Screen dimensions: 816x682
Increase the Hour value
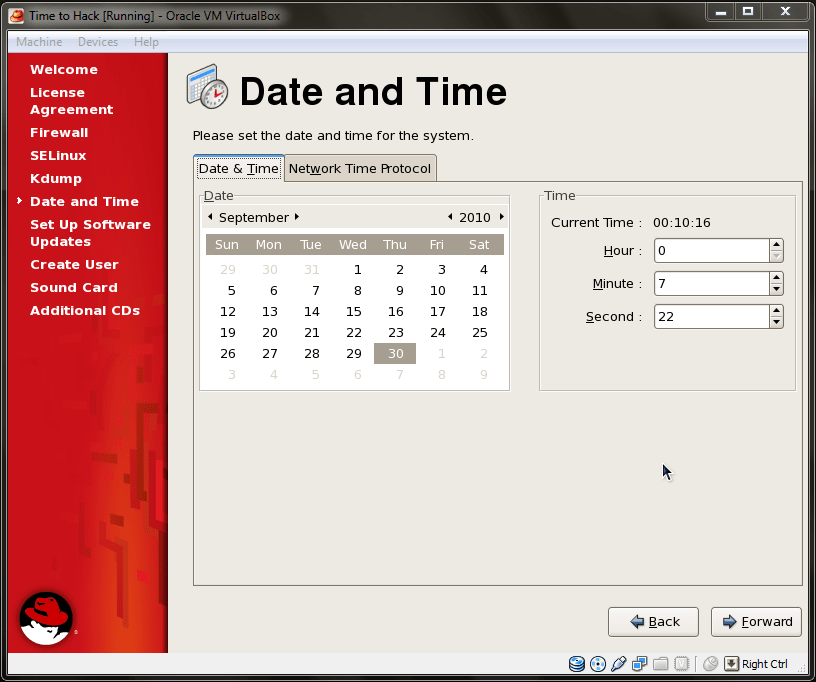pyautogui.click(x=776, y=245)
